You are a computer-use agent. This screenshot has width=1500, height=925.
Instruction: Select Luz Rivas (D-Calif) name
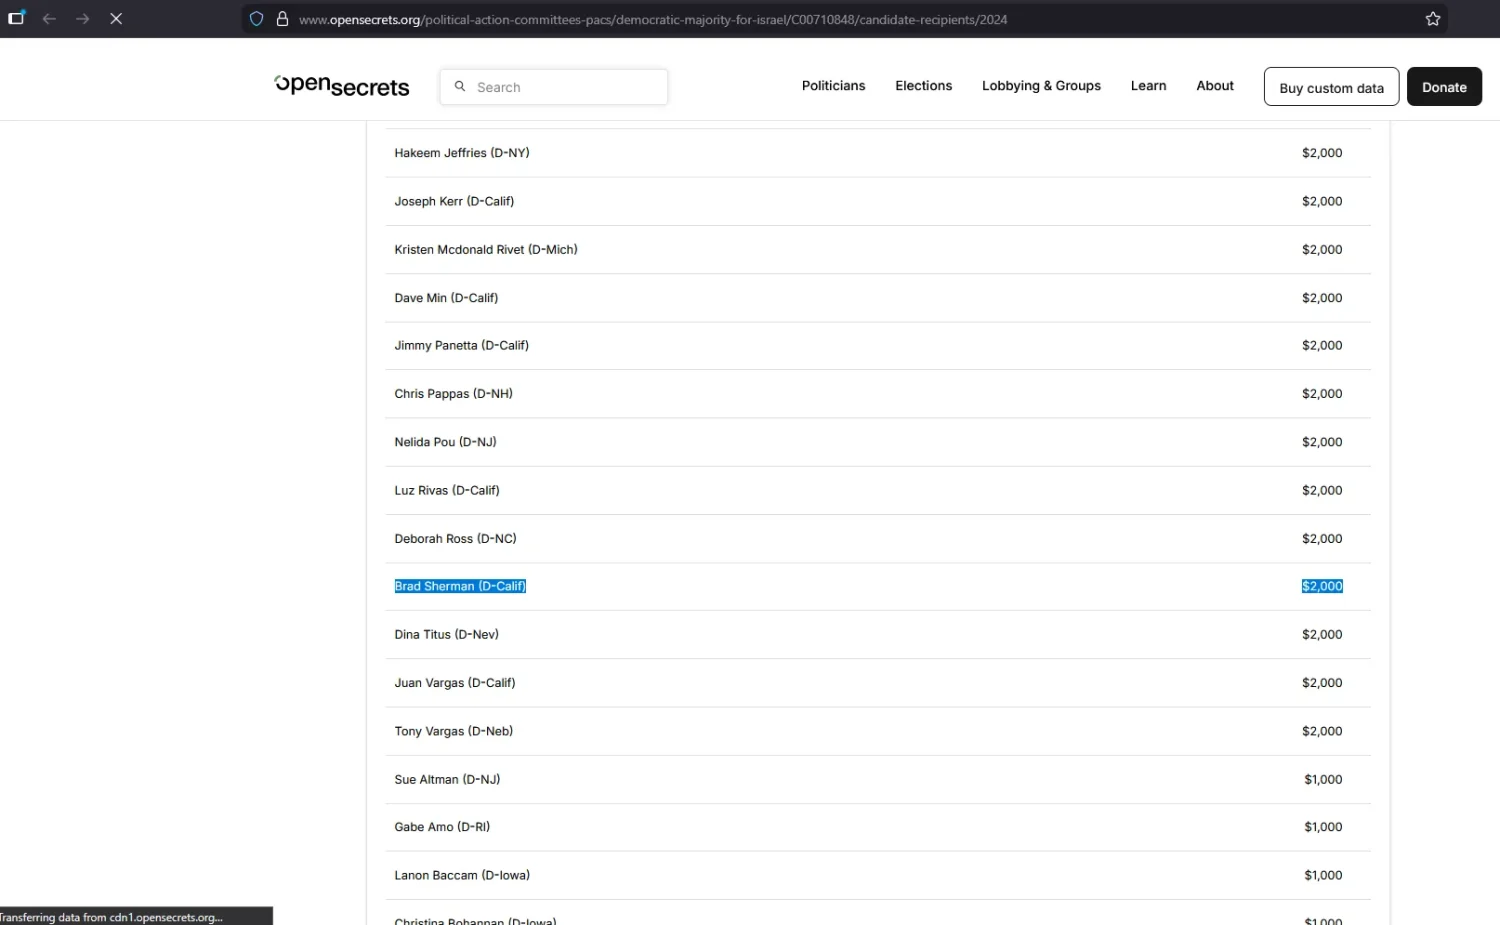click(447, 490)
